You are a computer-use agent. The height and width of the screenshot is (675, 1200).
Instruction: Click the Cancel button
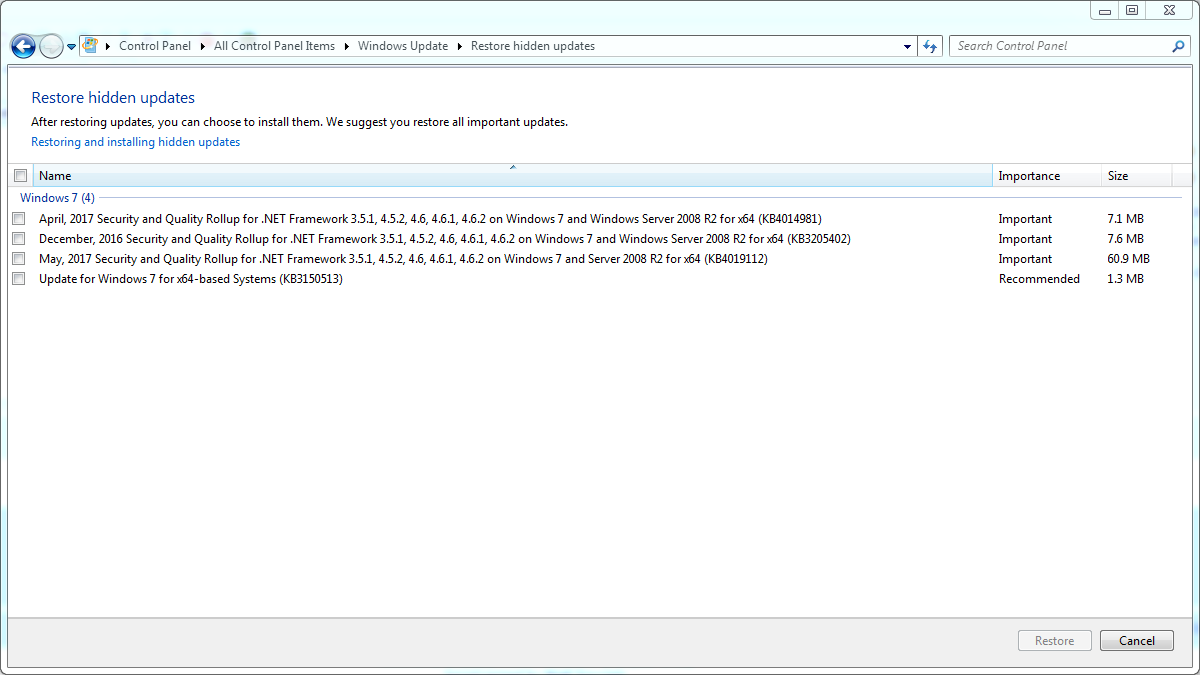coord(1136,641)
